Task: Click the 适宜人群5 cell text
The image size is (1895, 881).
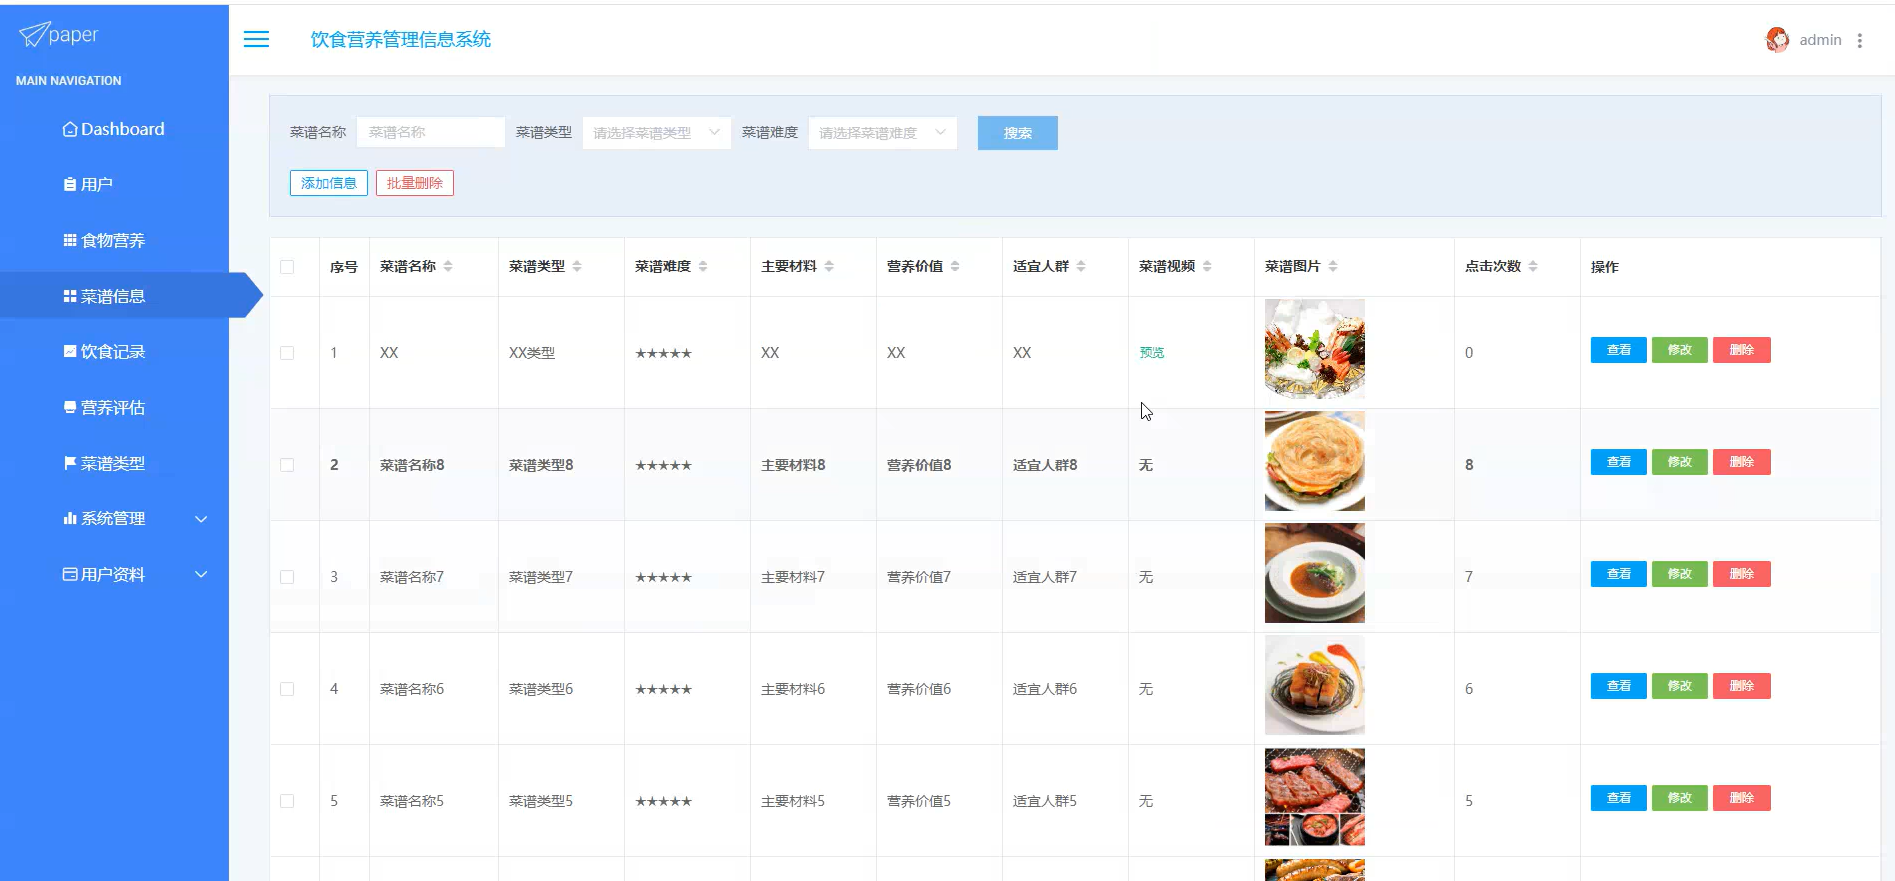Action: (1045, 801)
